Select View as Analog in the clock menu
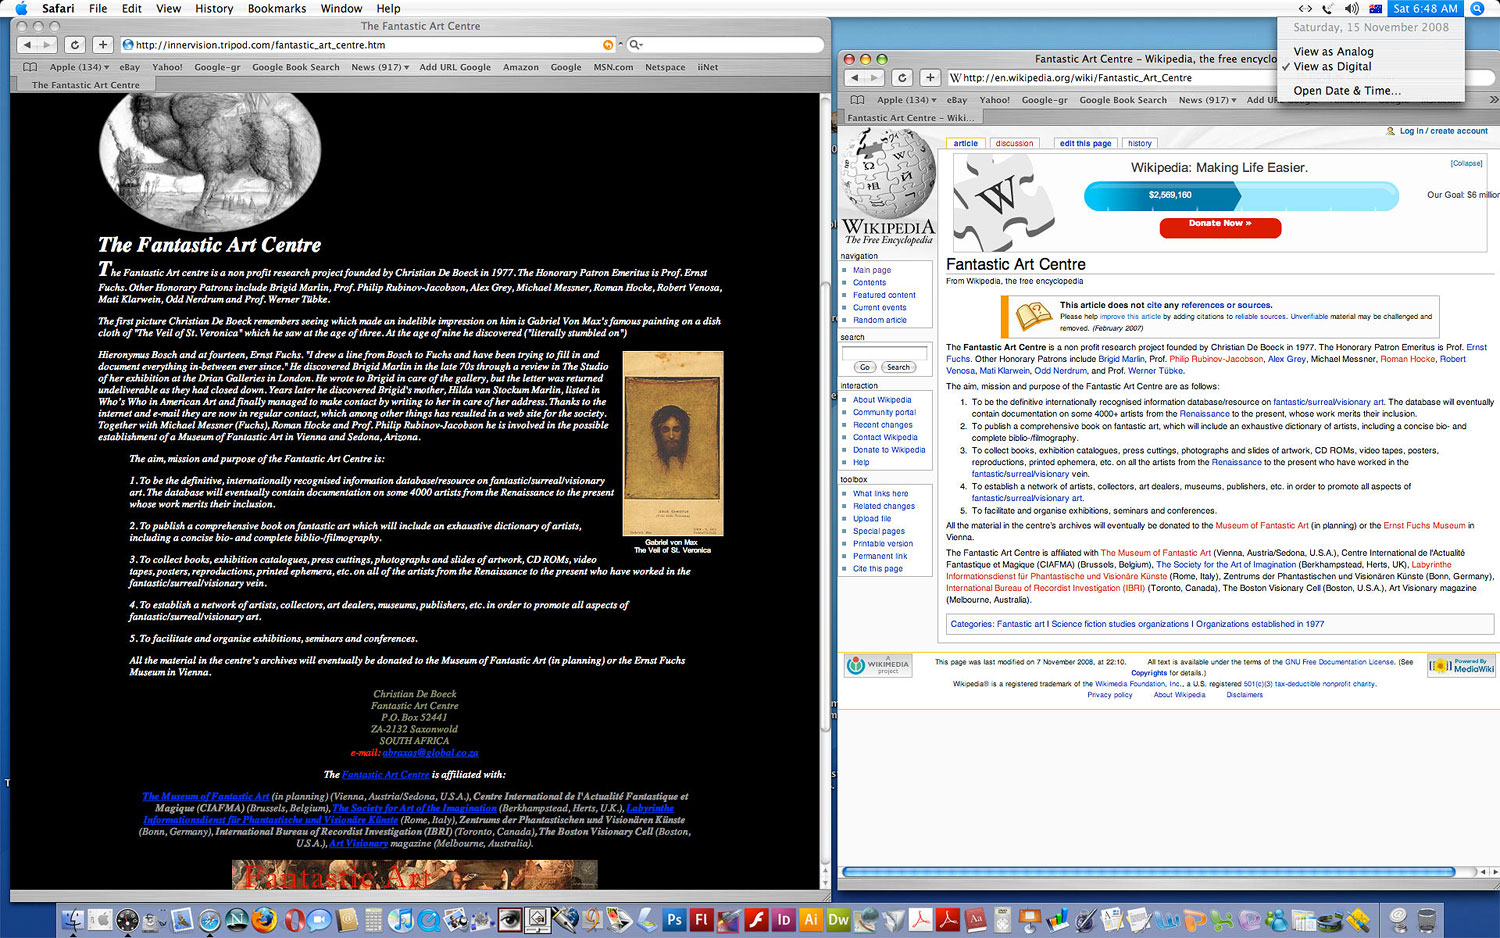This screenshot has width=1500, height=938. pos(1371,51)
